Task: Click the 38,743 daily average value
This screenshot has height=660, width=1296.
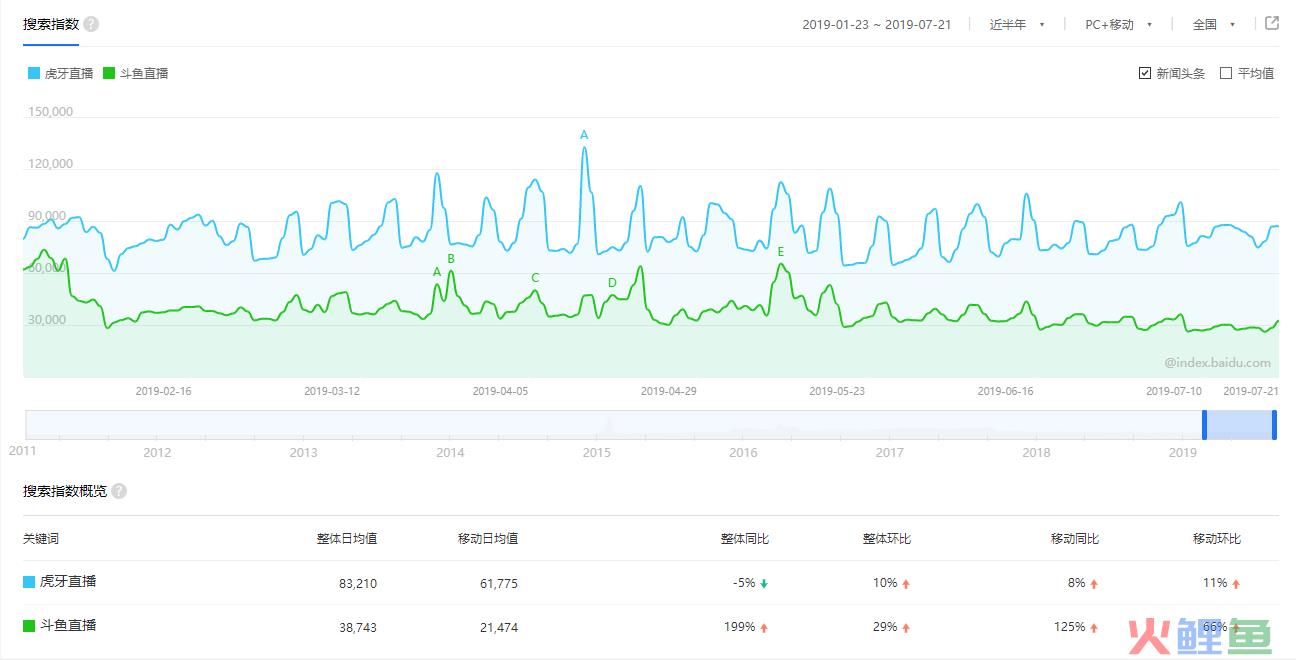Action: pos(358,628)
